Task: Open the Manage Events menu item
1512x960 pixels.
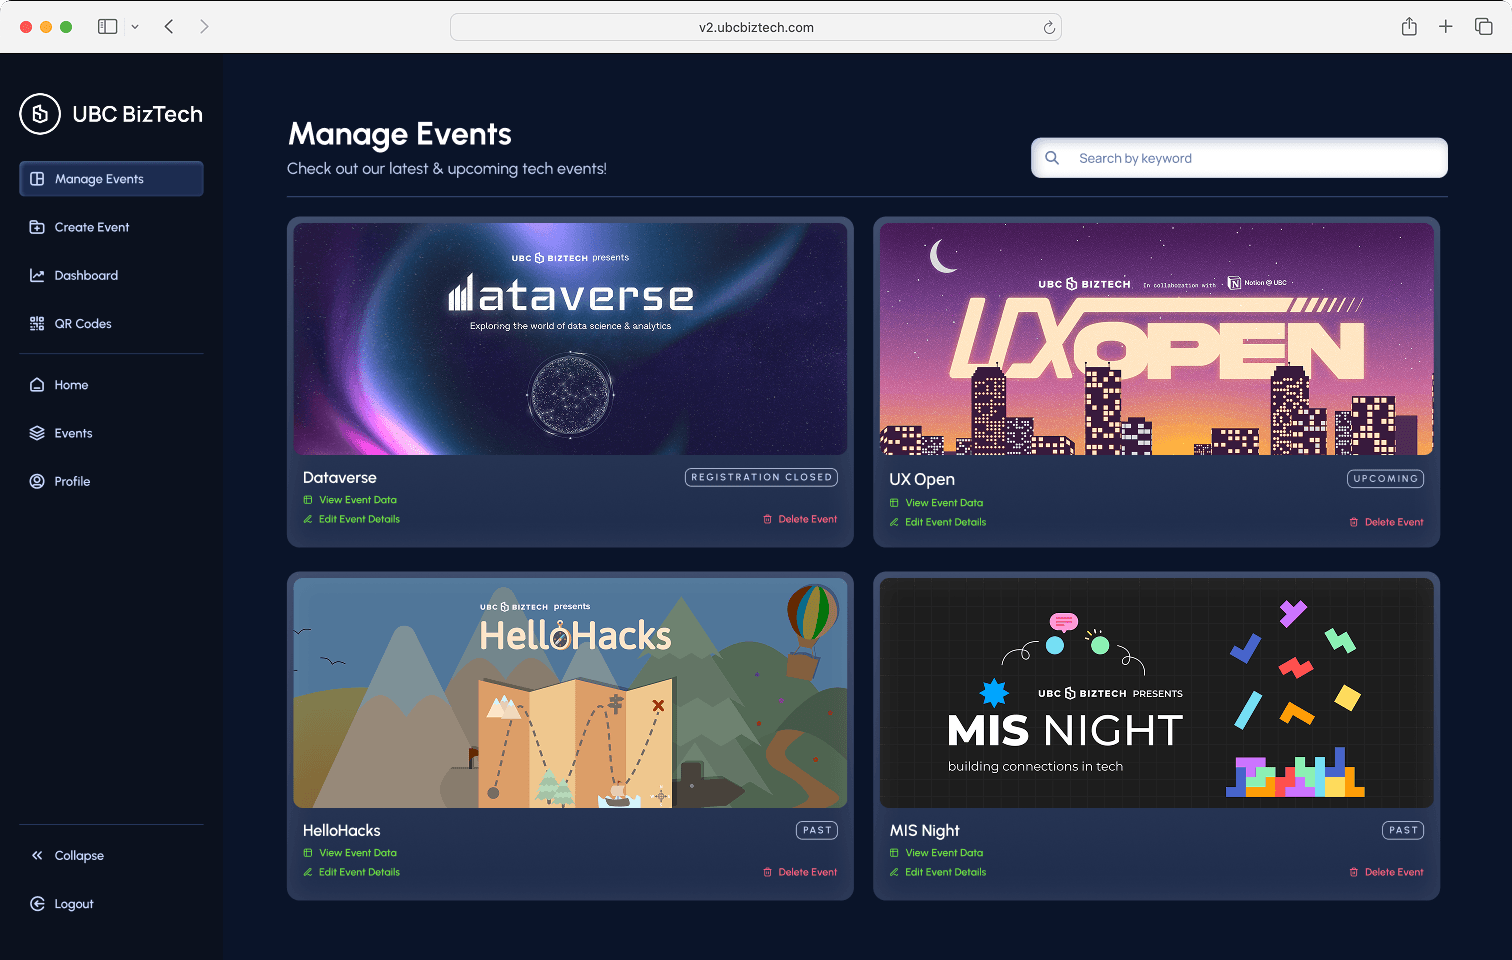Action: point(111,179)
